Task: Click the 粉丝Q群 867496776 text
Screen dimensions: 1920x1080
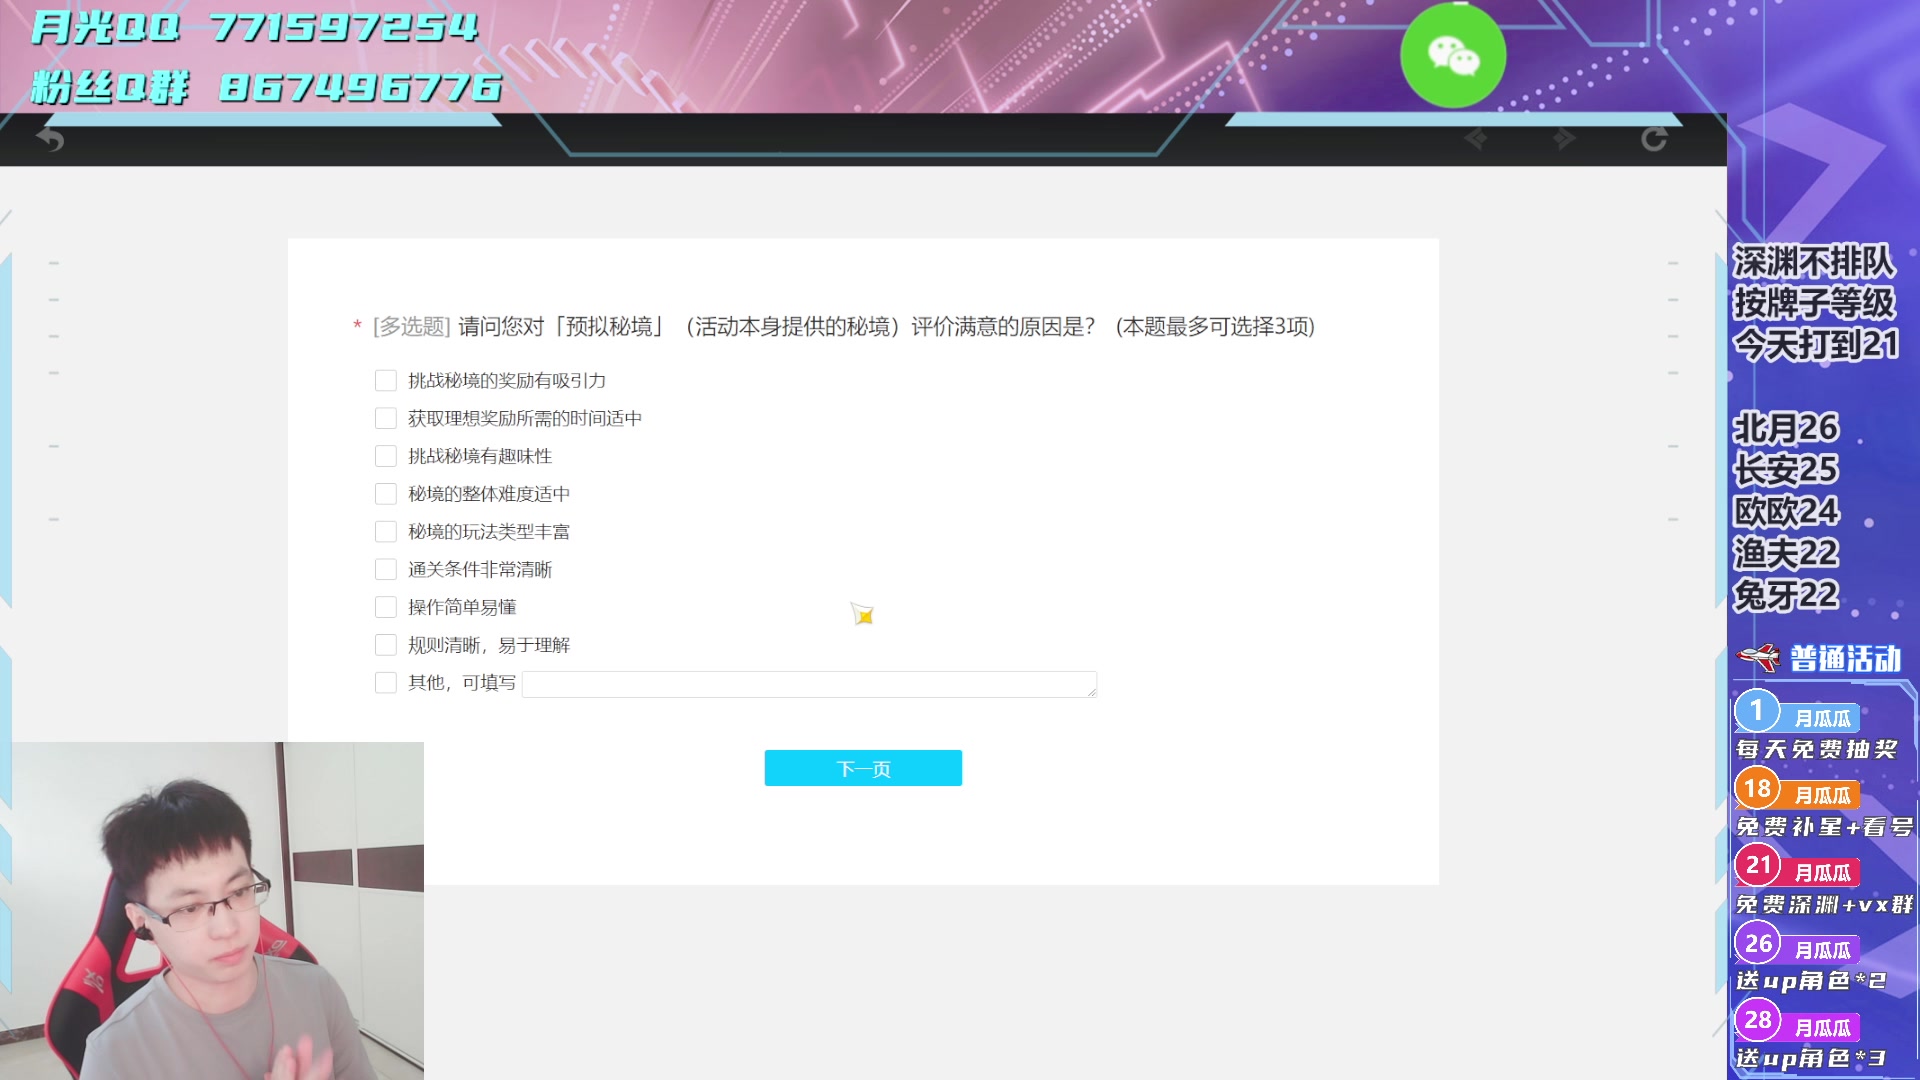Action: [x=266, y=88]
